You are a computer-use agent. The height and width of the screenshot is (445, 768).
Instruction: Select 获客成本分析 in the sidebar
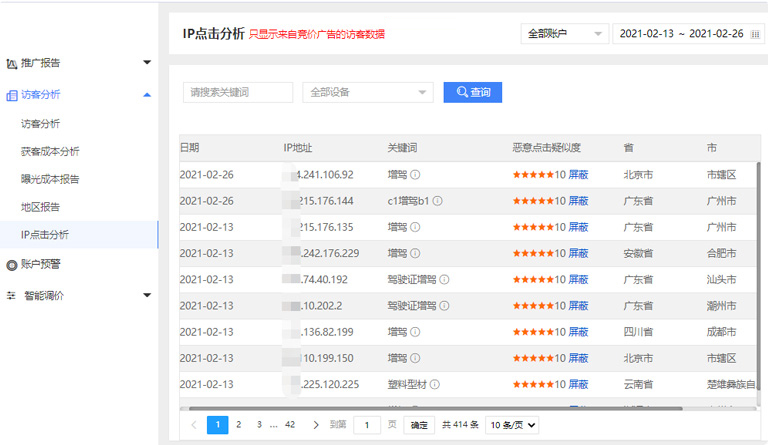(x=50, y=152)
